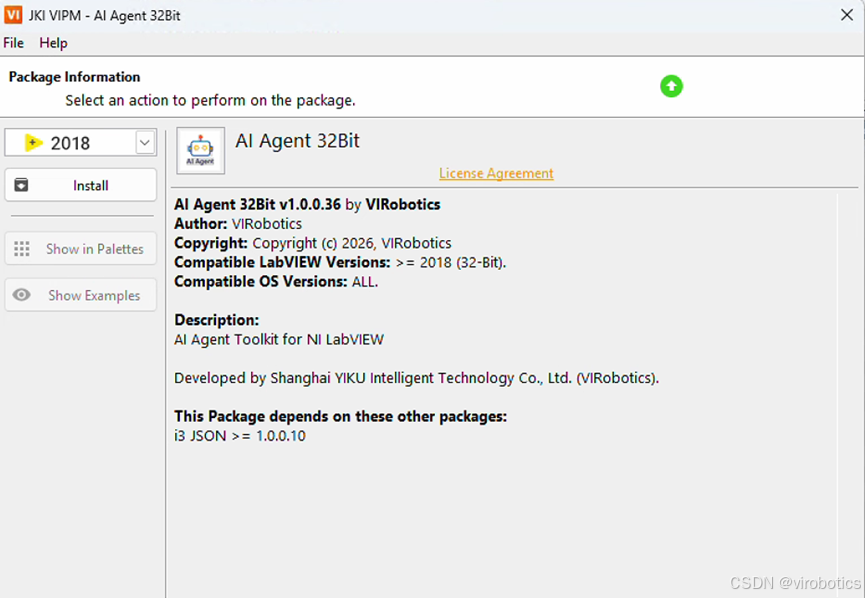Click the 'Developed by Shanghai YIKU' line
Viewport: 865px width, 598px height.
[417, 378]
